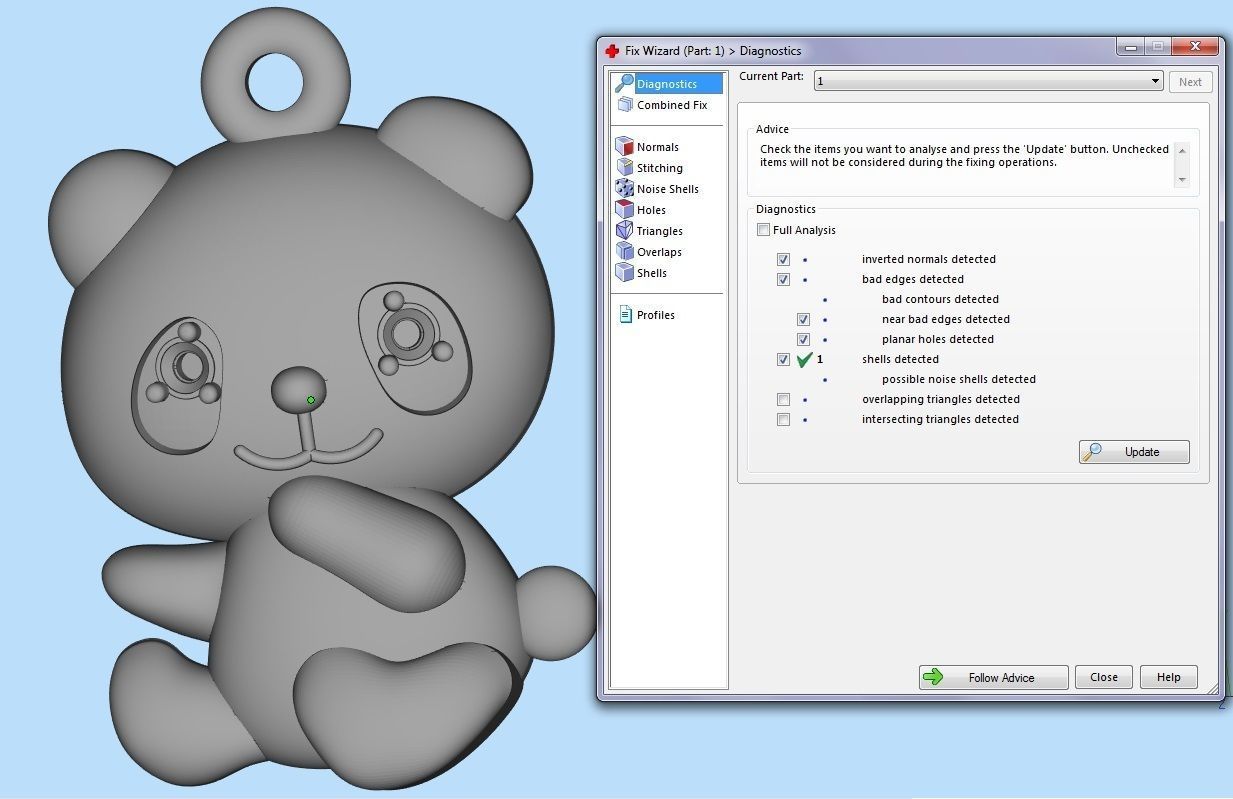Click the green marker on the bear's nose

tap(311, 400)
